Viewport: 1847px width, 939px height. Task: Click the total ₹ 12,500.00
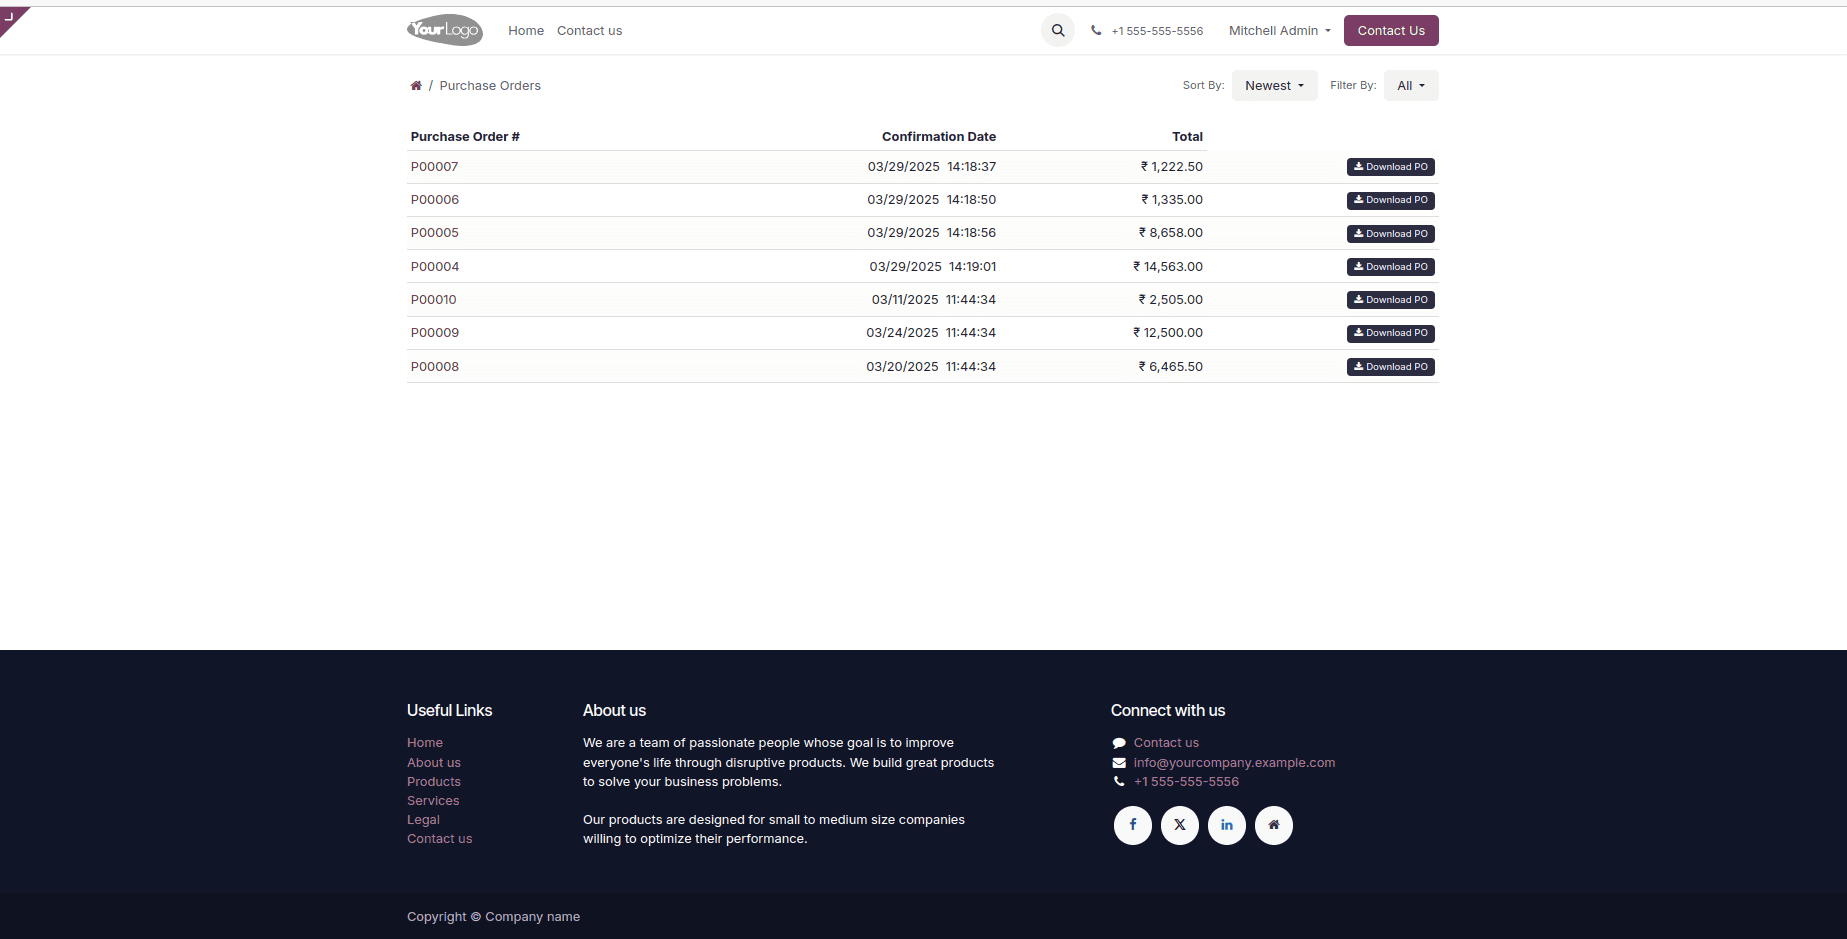[1167, 333]
